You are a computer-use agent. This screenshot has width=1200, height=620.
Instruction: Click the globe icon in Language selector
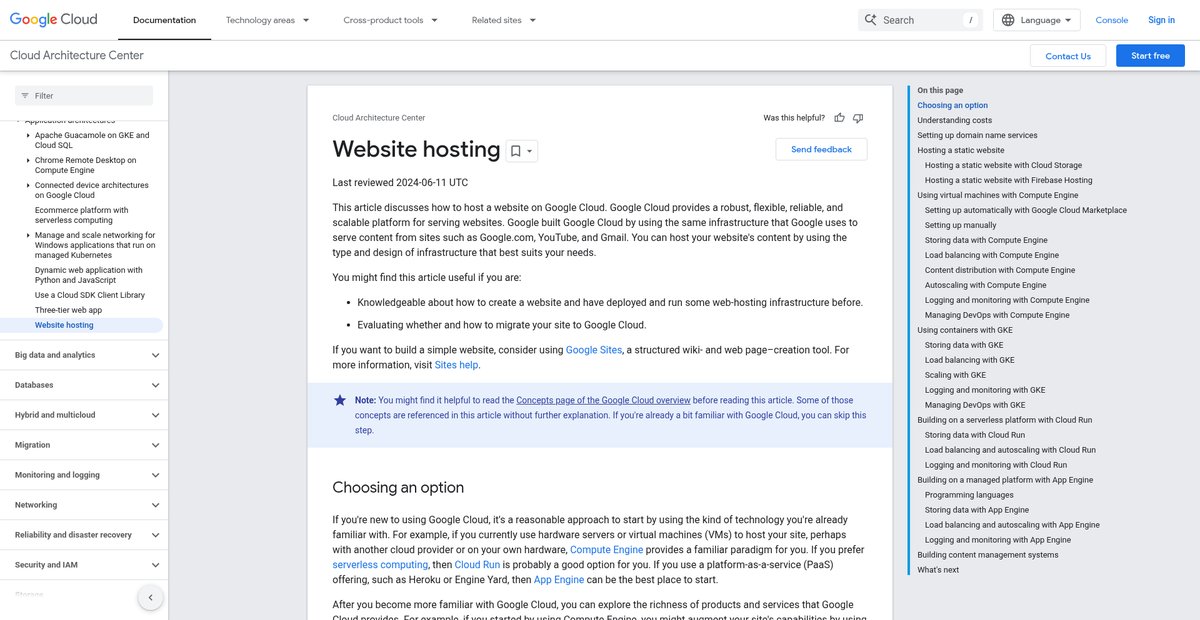pyautogui.click(x=1008, y=20)
